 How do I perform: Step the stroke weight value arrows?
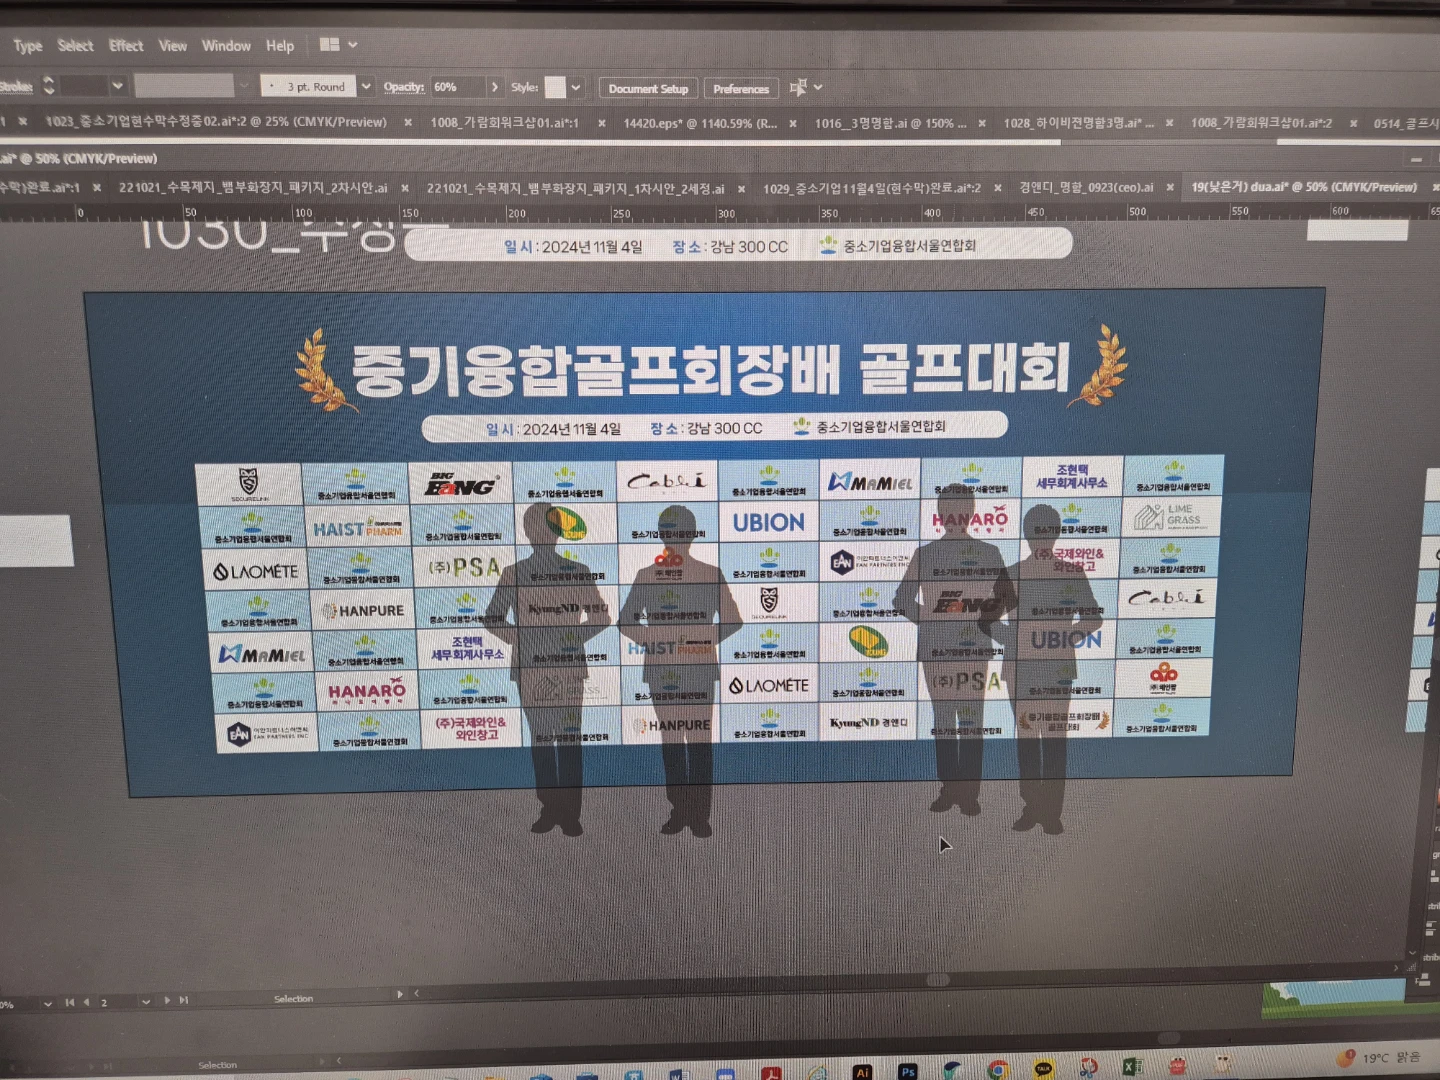49,86
